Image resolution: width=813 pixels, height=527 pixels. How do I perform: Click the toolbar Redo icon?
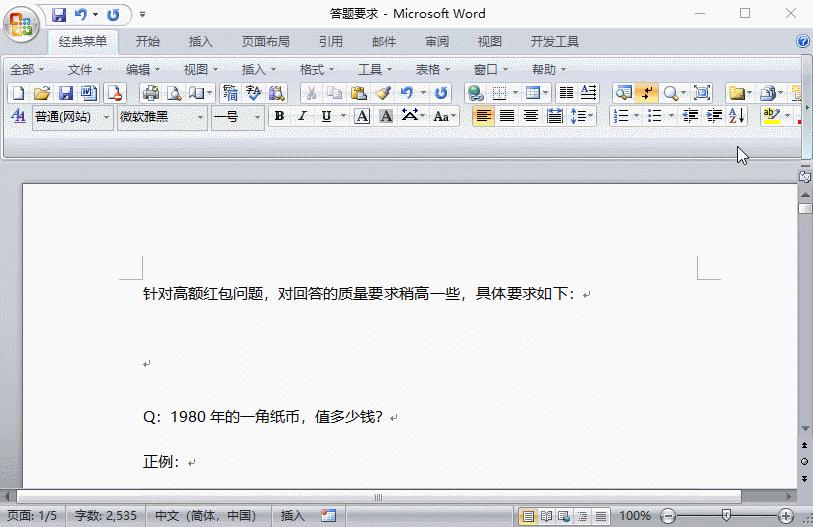(x=441, y=93)
